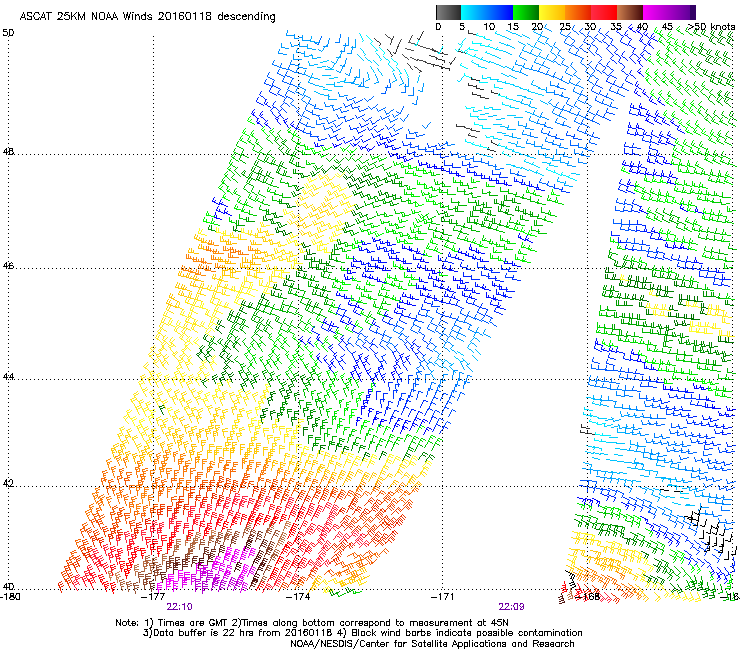
Task: Select the green 15-20 knots legend swatch
Action: [x=526, y=12]
